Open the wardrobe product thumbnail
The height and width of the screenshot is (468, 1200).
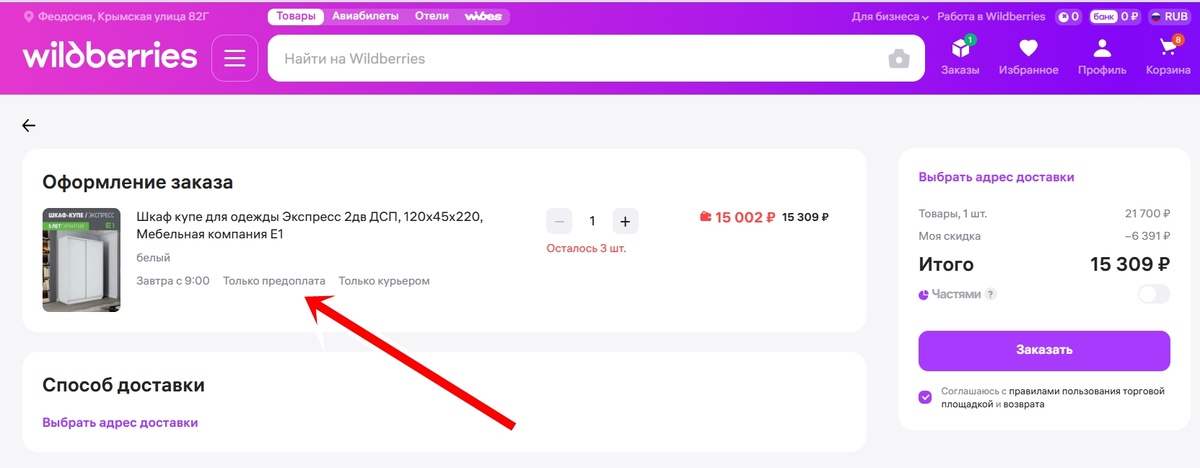pyautogui.click(x=82, y=260)
